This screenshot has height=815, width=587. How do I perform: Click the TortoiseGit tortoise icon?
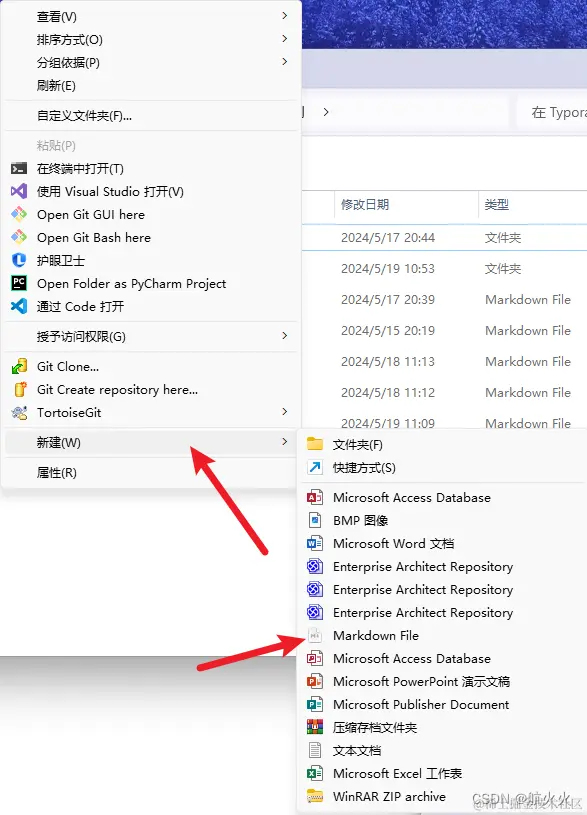(19, 413)
